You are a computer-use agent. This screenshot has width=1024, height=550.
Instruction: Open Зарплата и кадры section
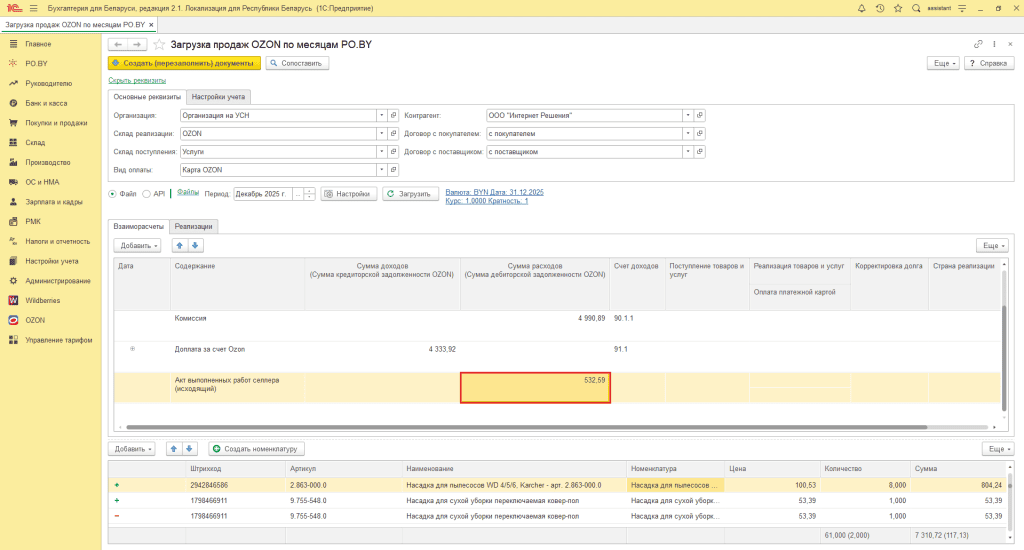tap(54, 202)
